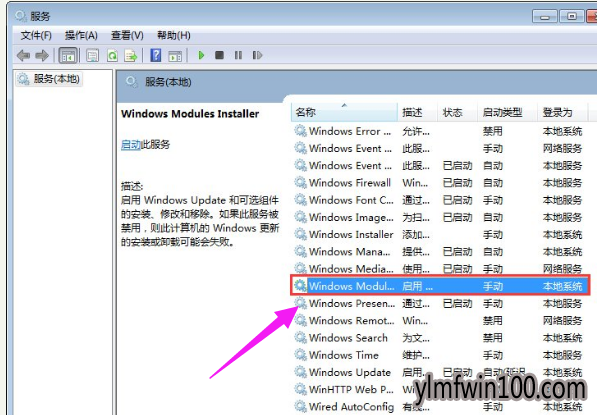Screen dimensions: 597x415
Task: Click the Refresh toolbar icon
Action: (112, 56)
